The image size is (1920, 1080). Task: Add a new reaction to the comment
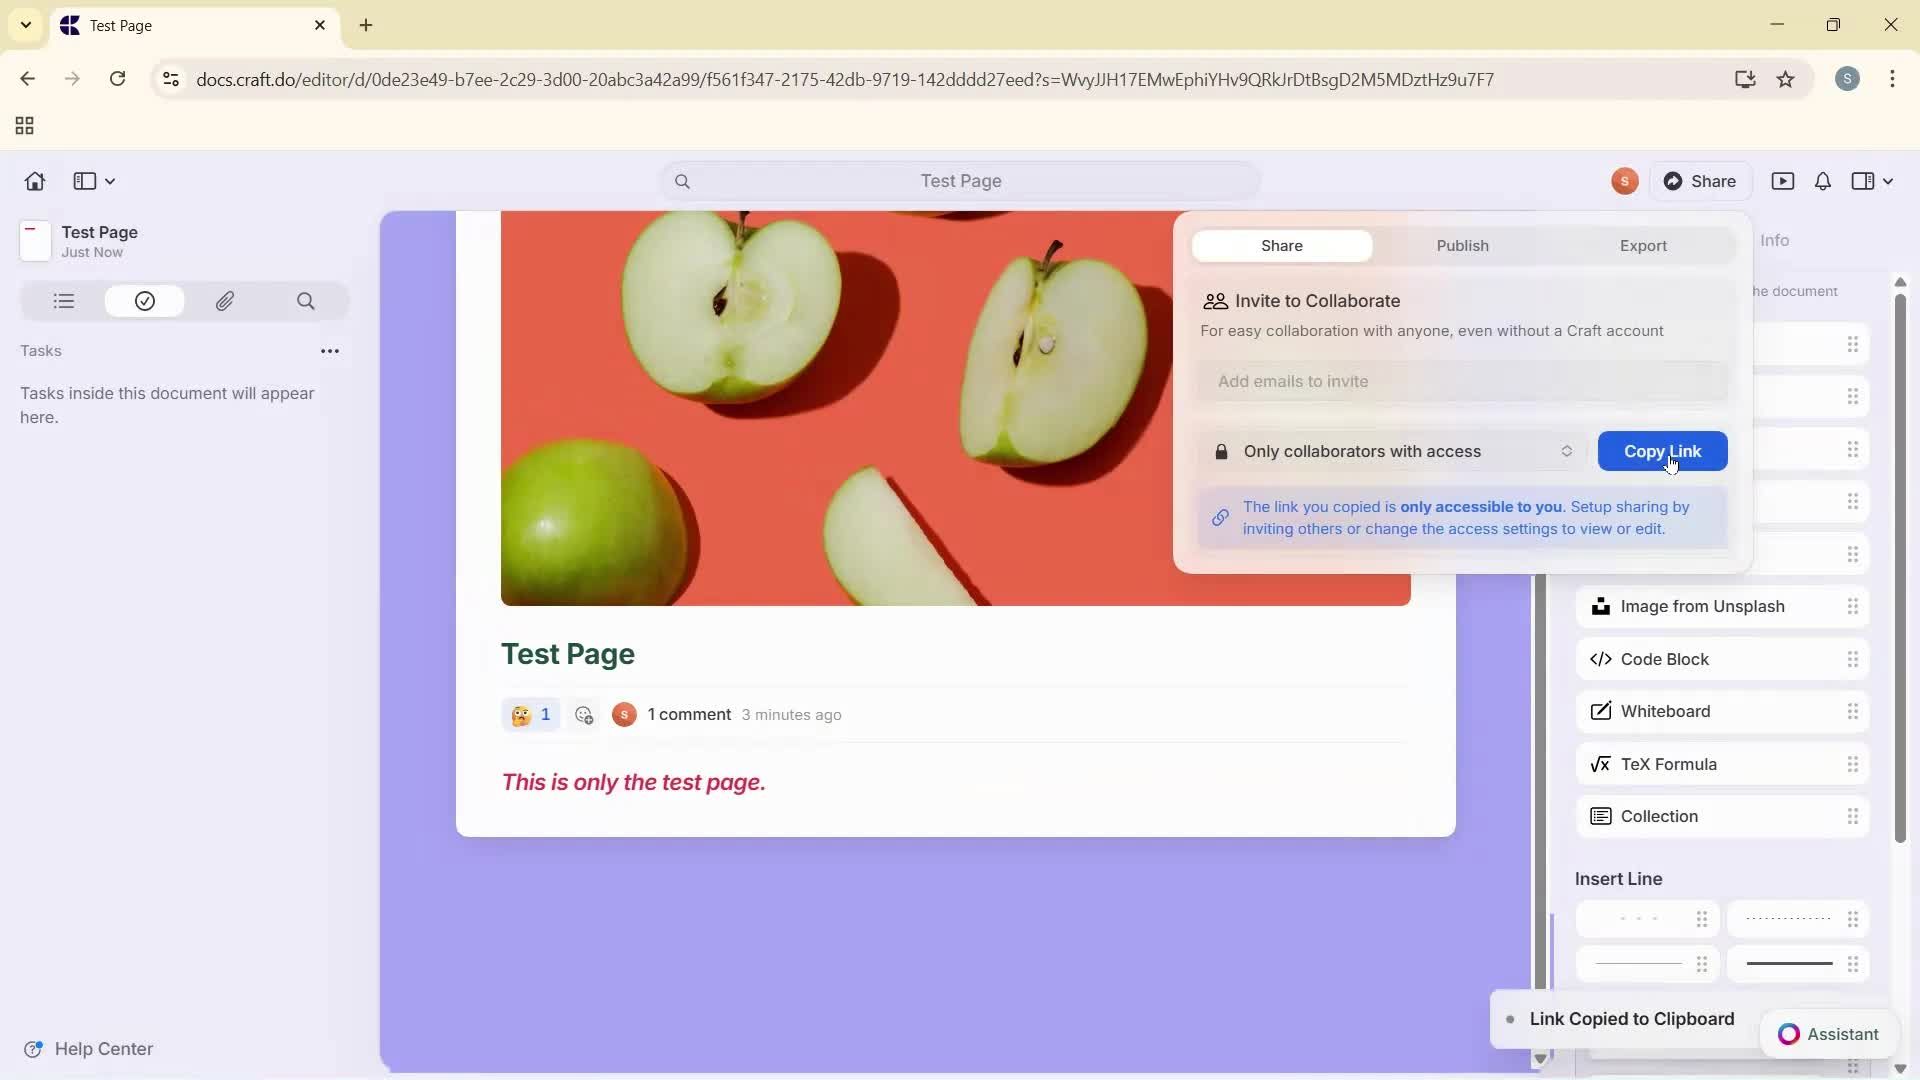click(583, 714)
